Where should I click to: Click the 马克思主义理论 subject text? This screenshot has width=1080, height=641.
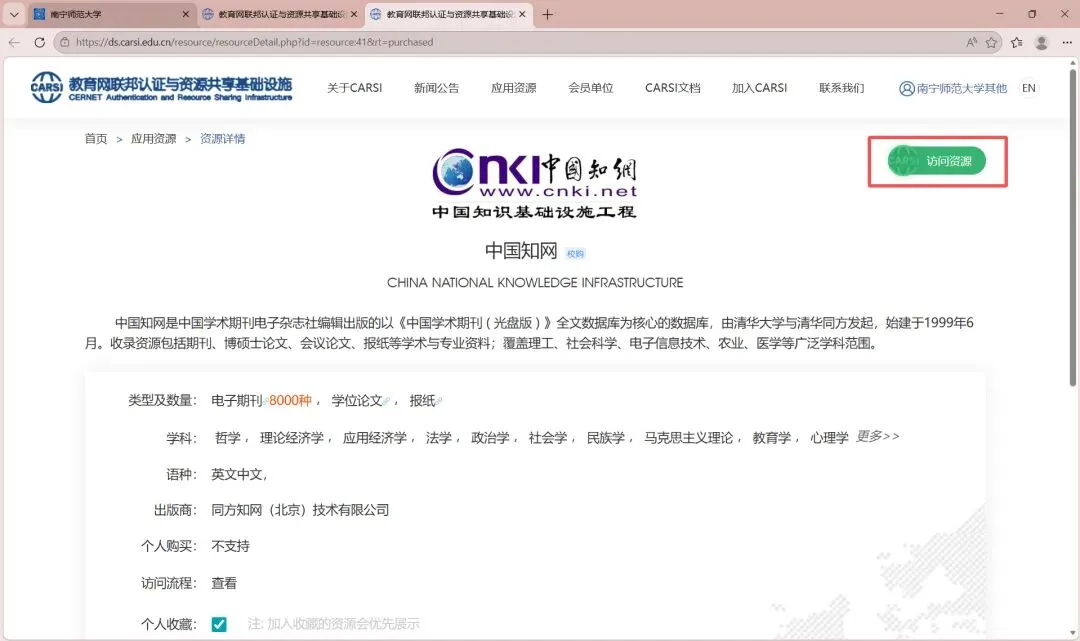pyautogui.click(x=688, y=438)
